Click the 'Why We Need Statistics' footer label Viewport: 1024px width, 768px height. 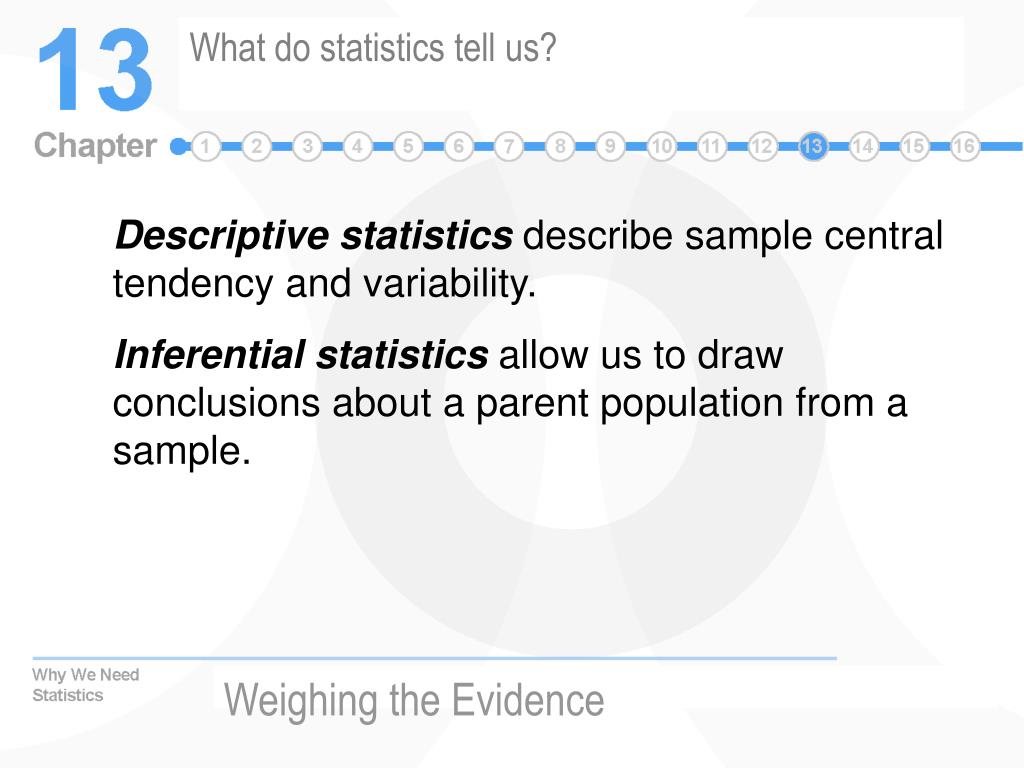click(86, 685)
